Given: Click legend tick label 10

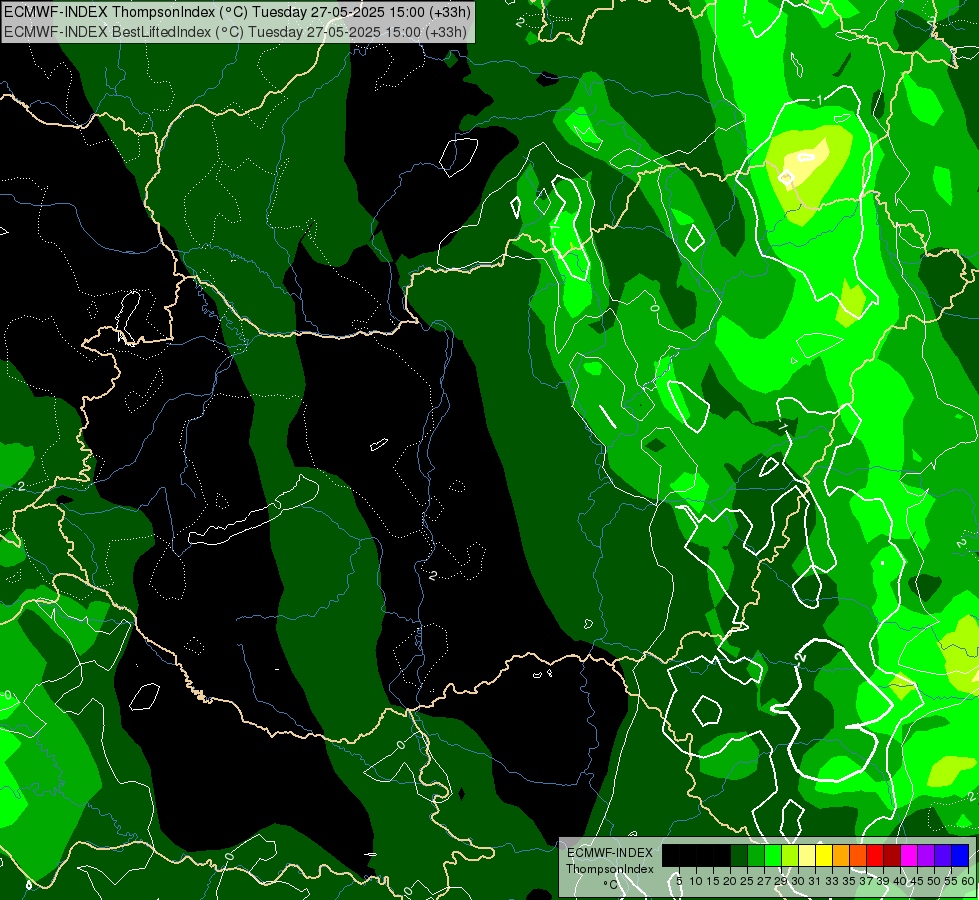Looking at the screenshot, I should tap(696, 881).
